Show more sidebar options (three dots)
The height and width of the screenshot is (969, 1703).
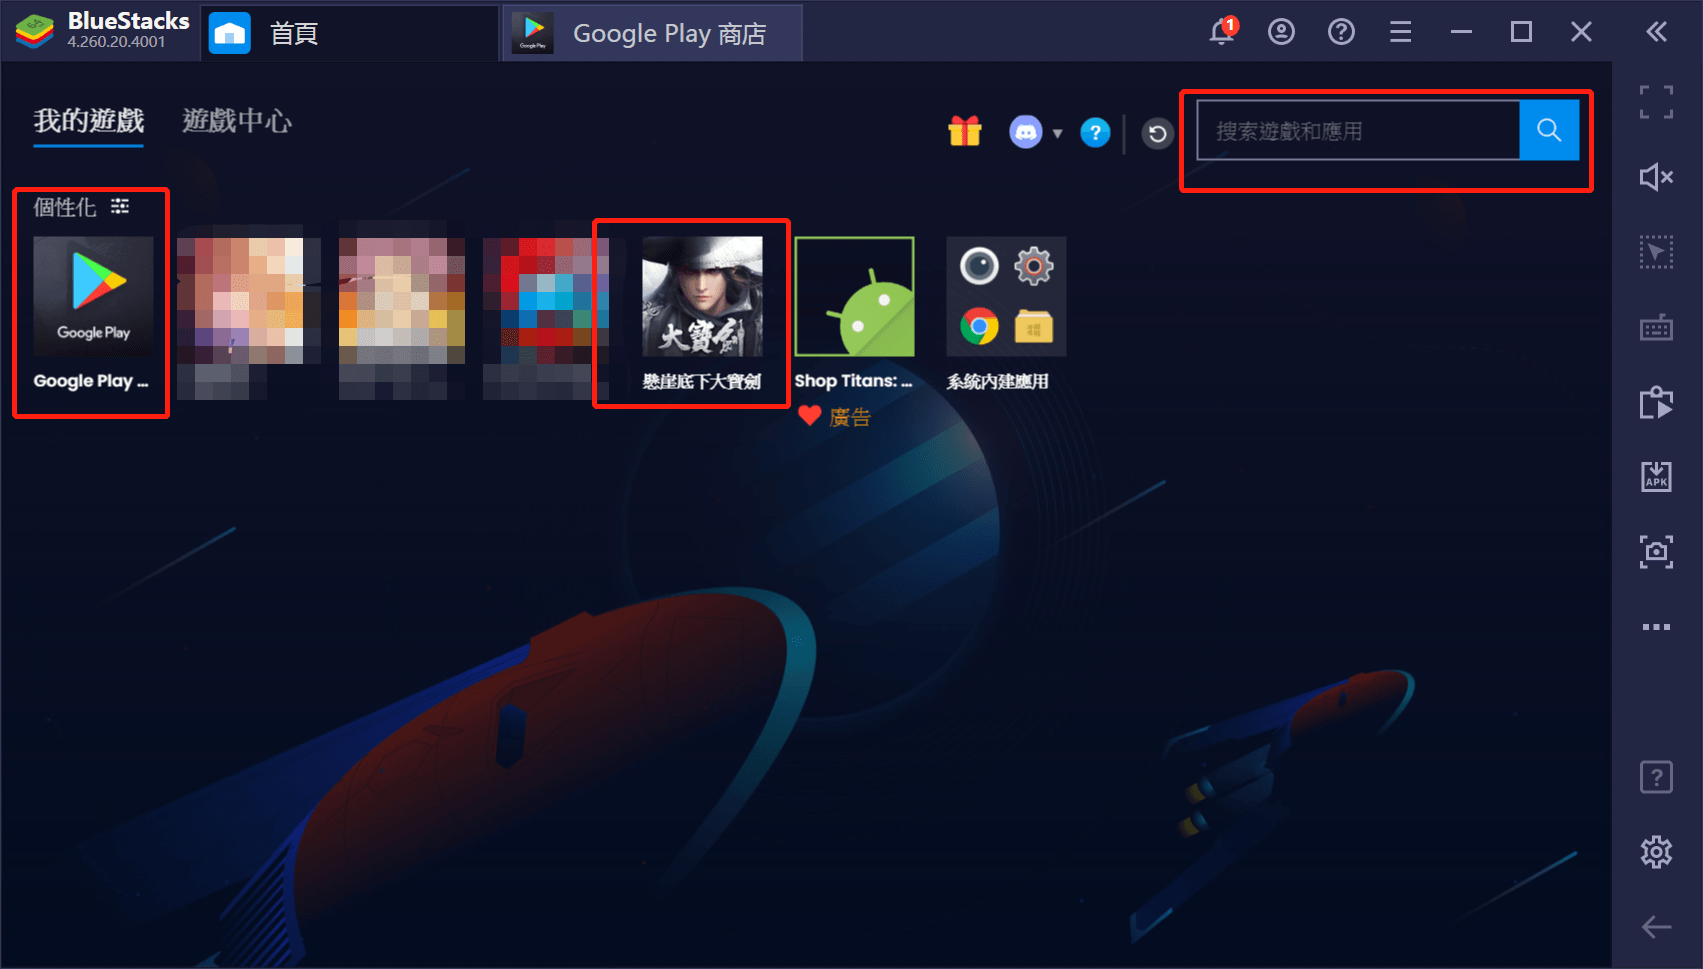[x=1656, y=627]
